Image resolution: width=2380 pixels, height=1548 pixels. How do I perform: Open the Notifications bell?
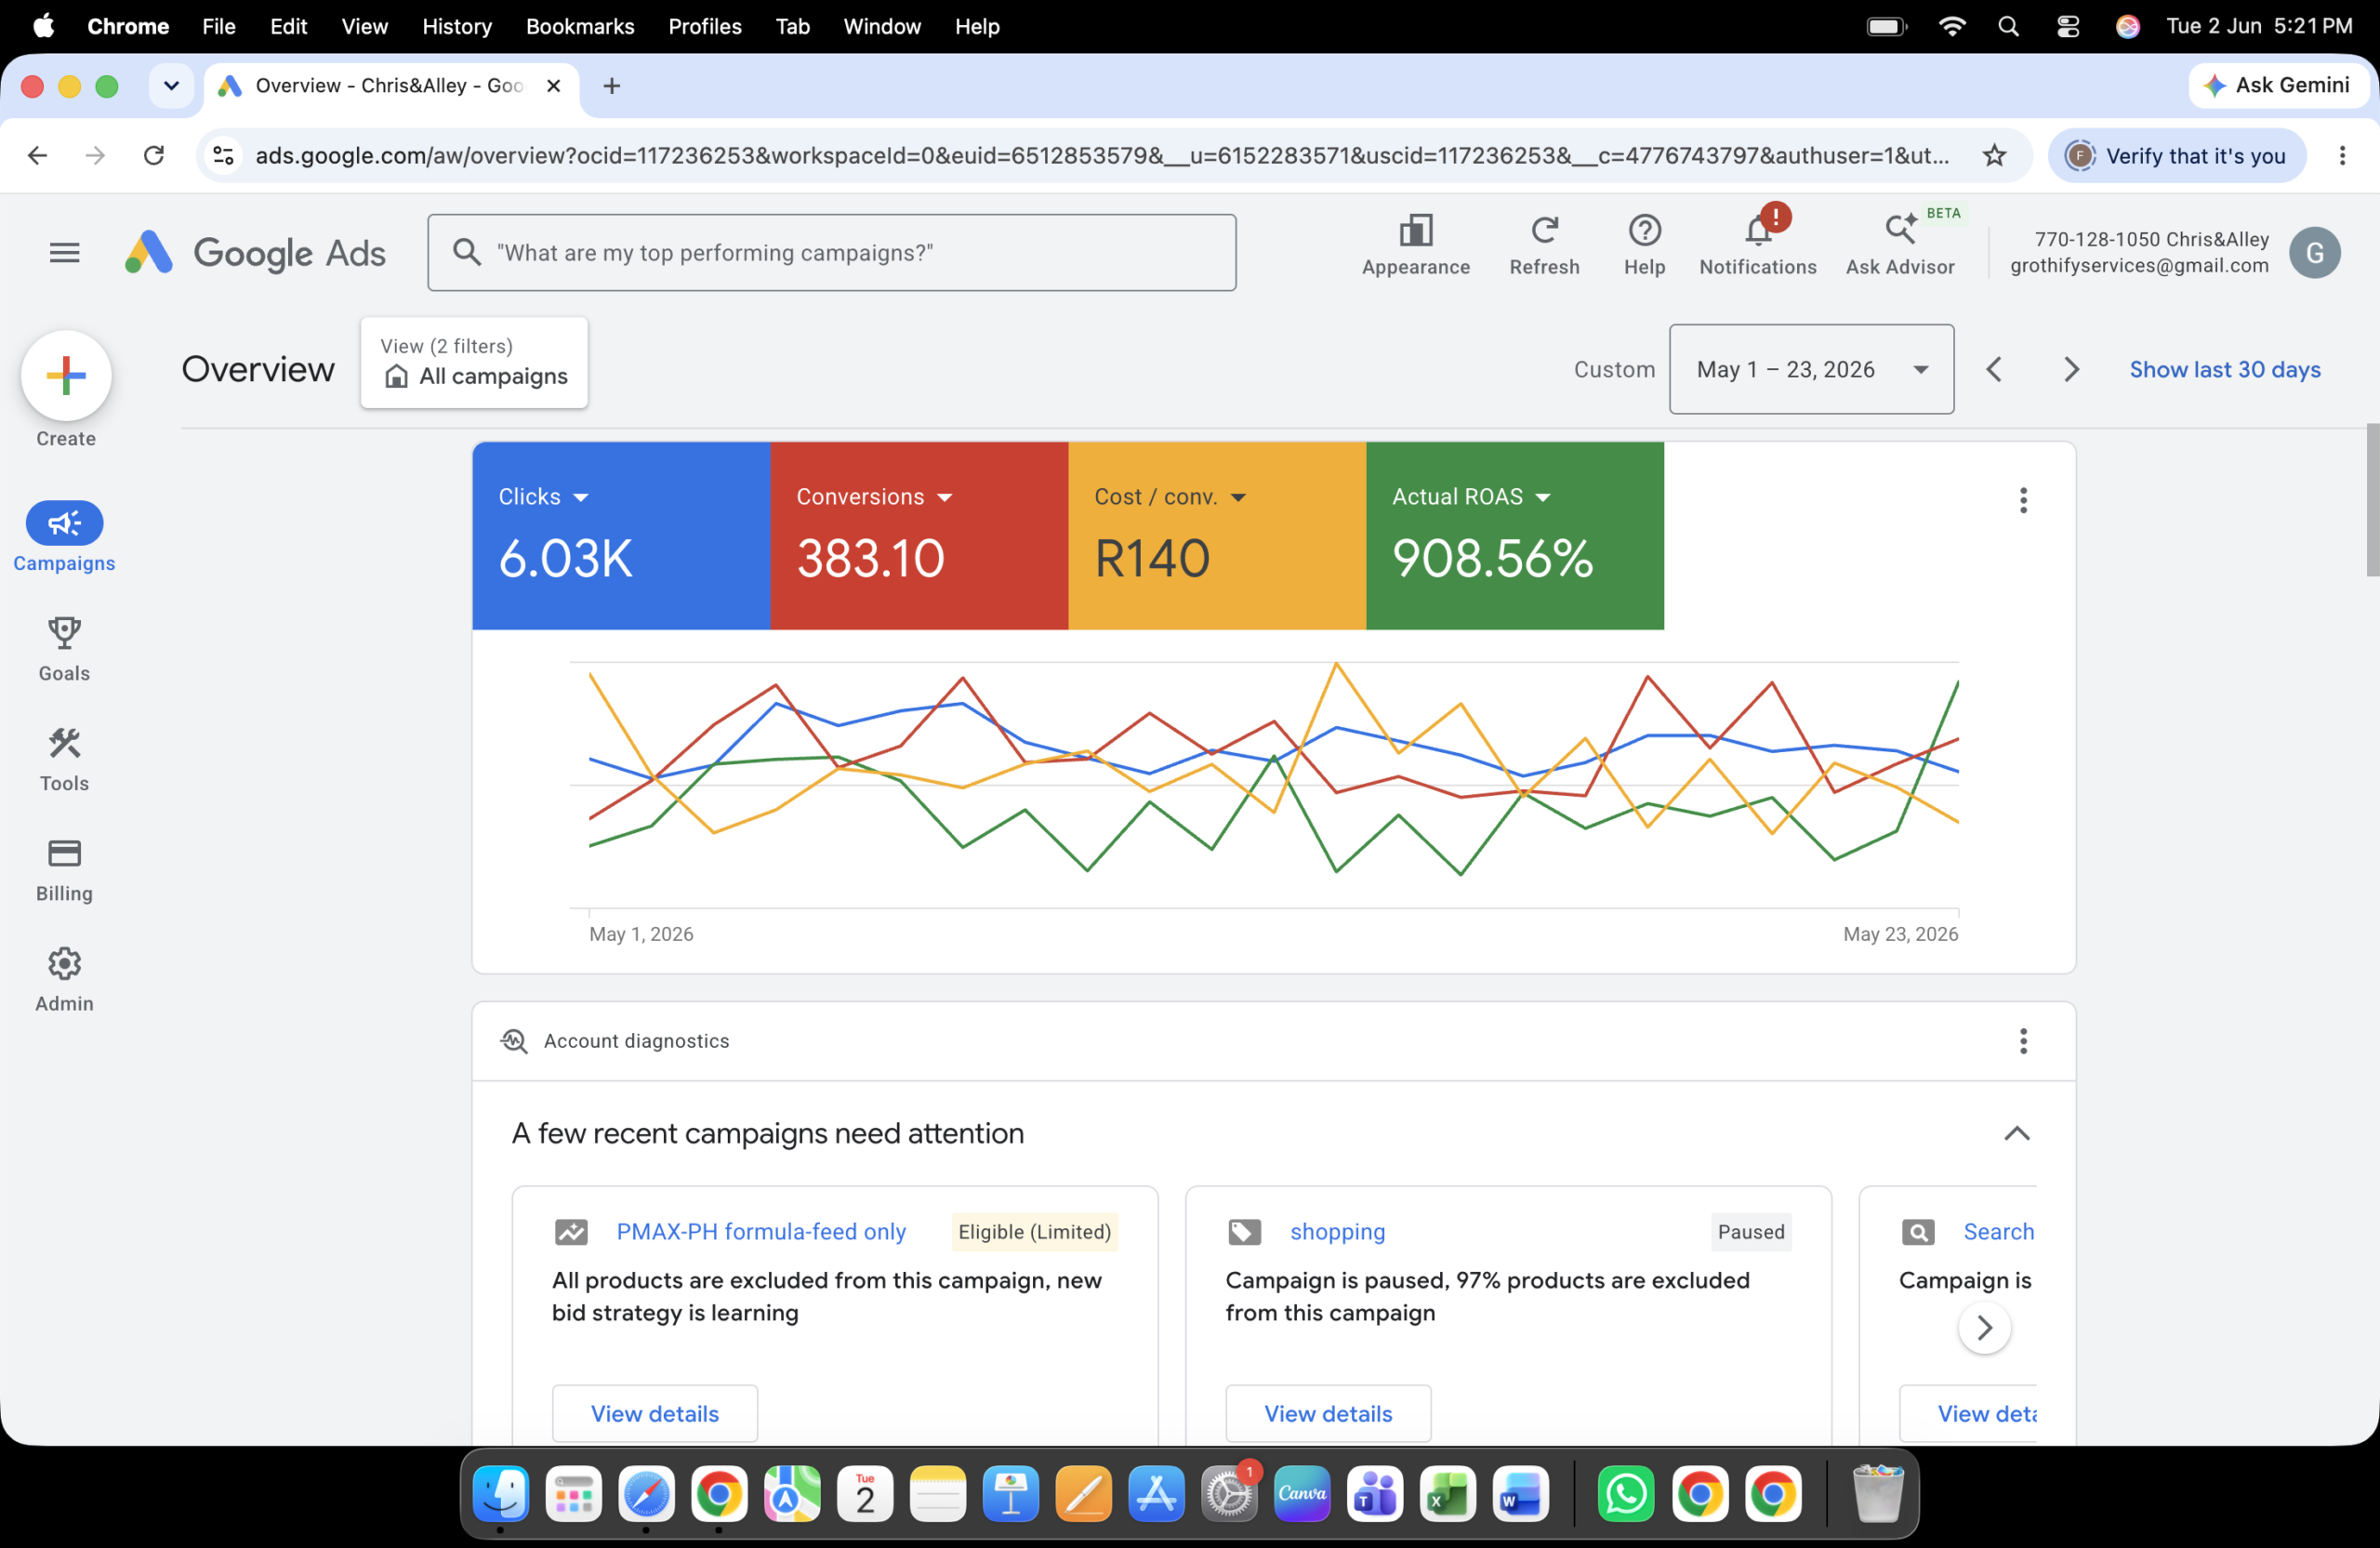pos(1757,231)
